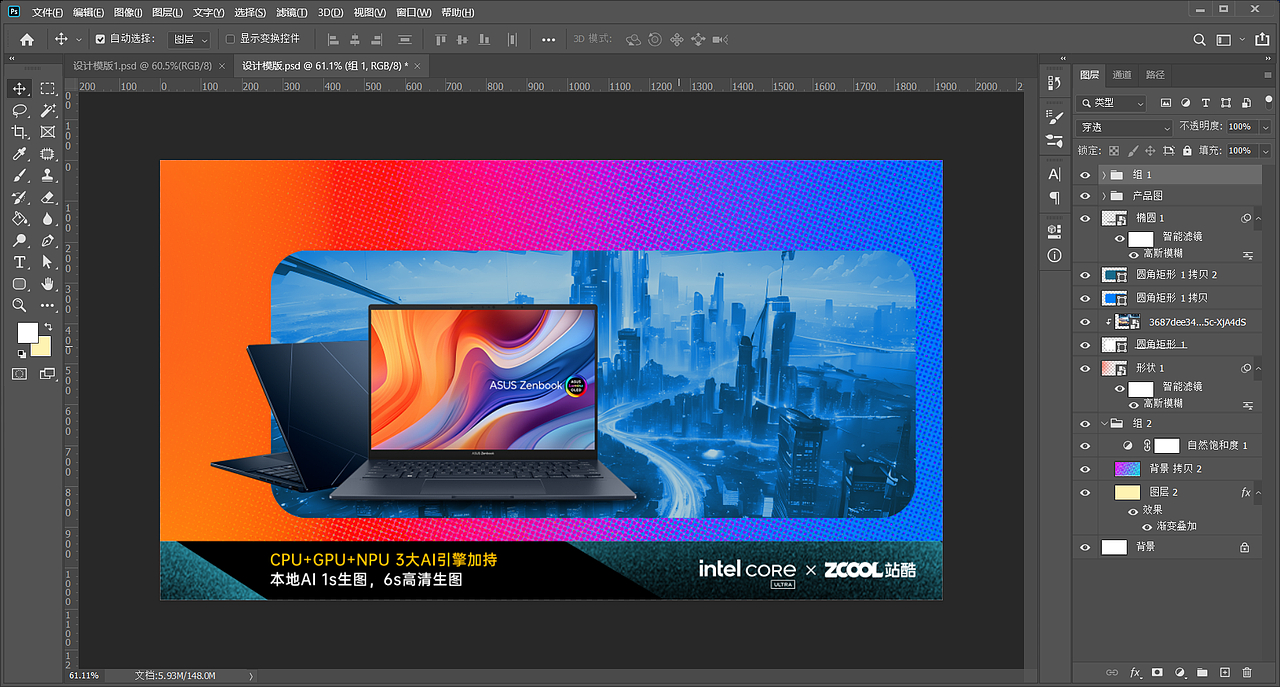This screenshot has height=687, width=1280.
Task: Open the Character panel icon
Action: pos(1054,174)
